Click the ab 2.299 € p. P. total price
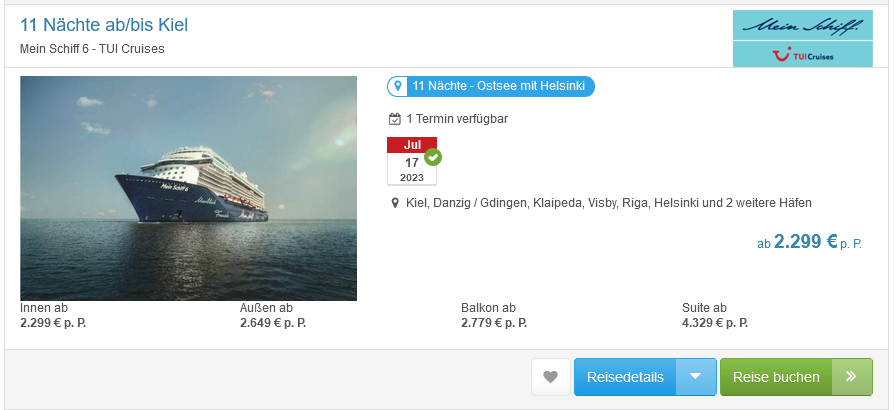This screenshot has height=410, width=895. (809, 242)
